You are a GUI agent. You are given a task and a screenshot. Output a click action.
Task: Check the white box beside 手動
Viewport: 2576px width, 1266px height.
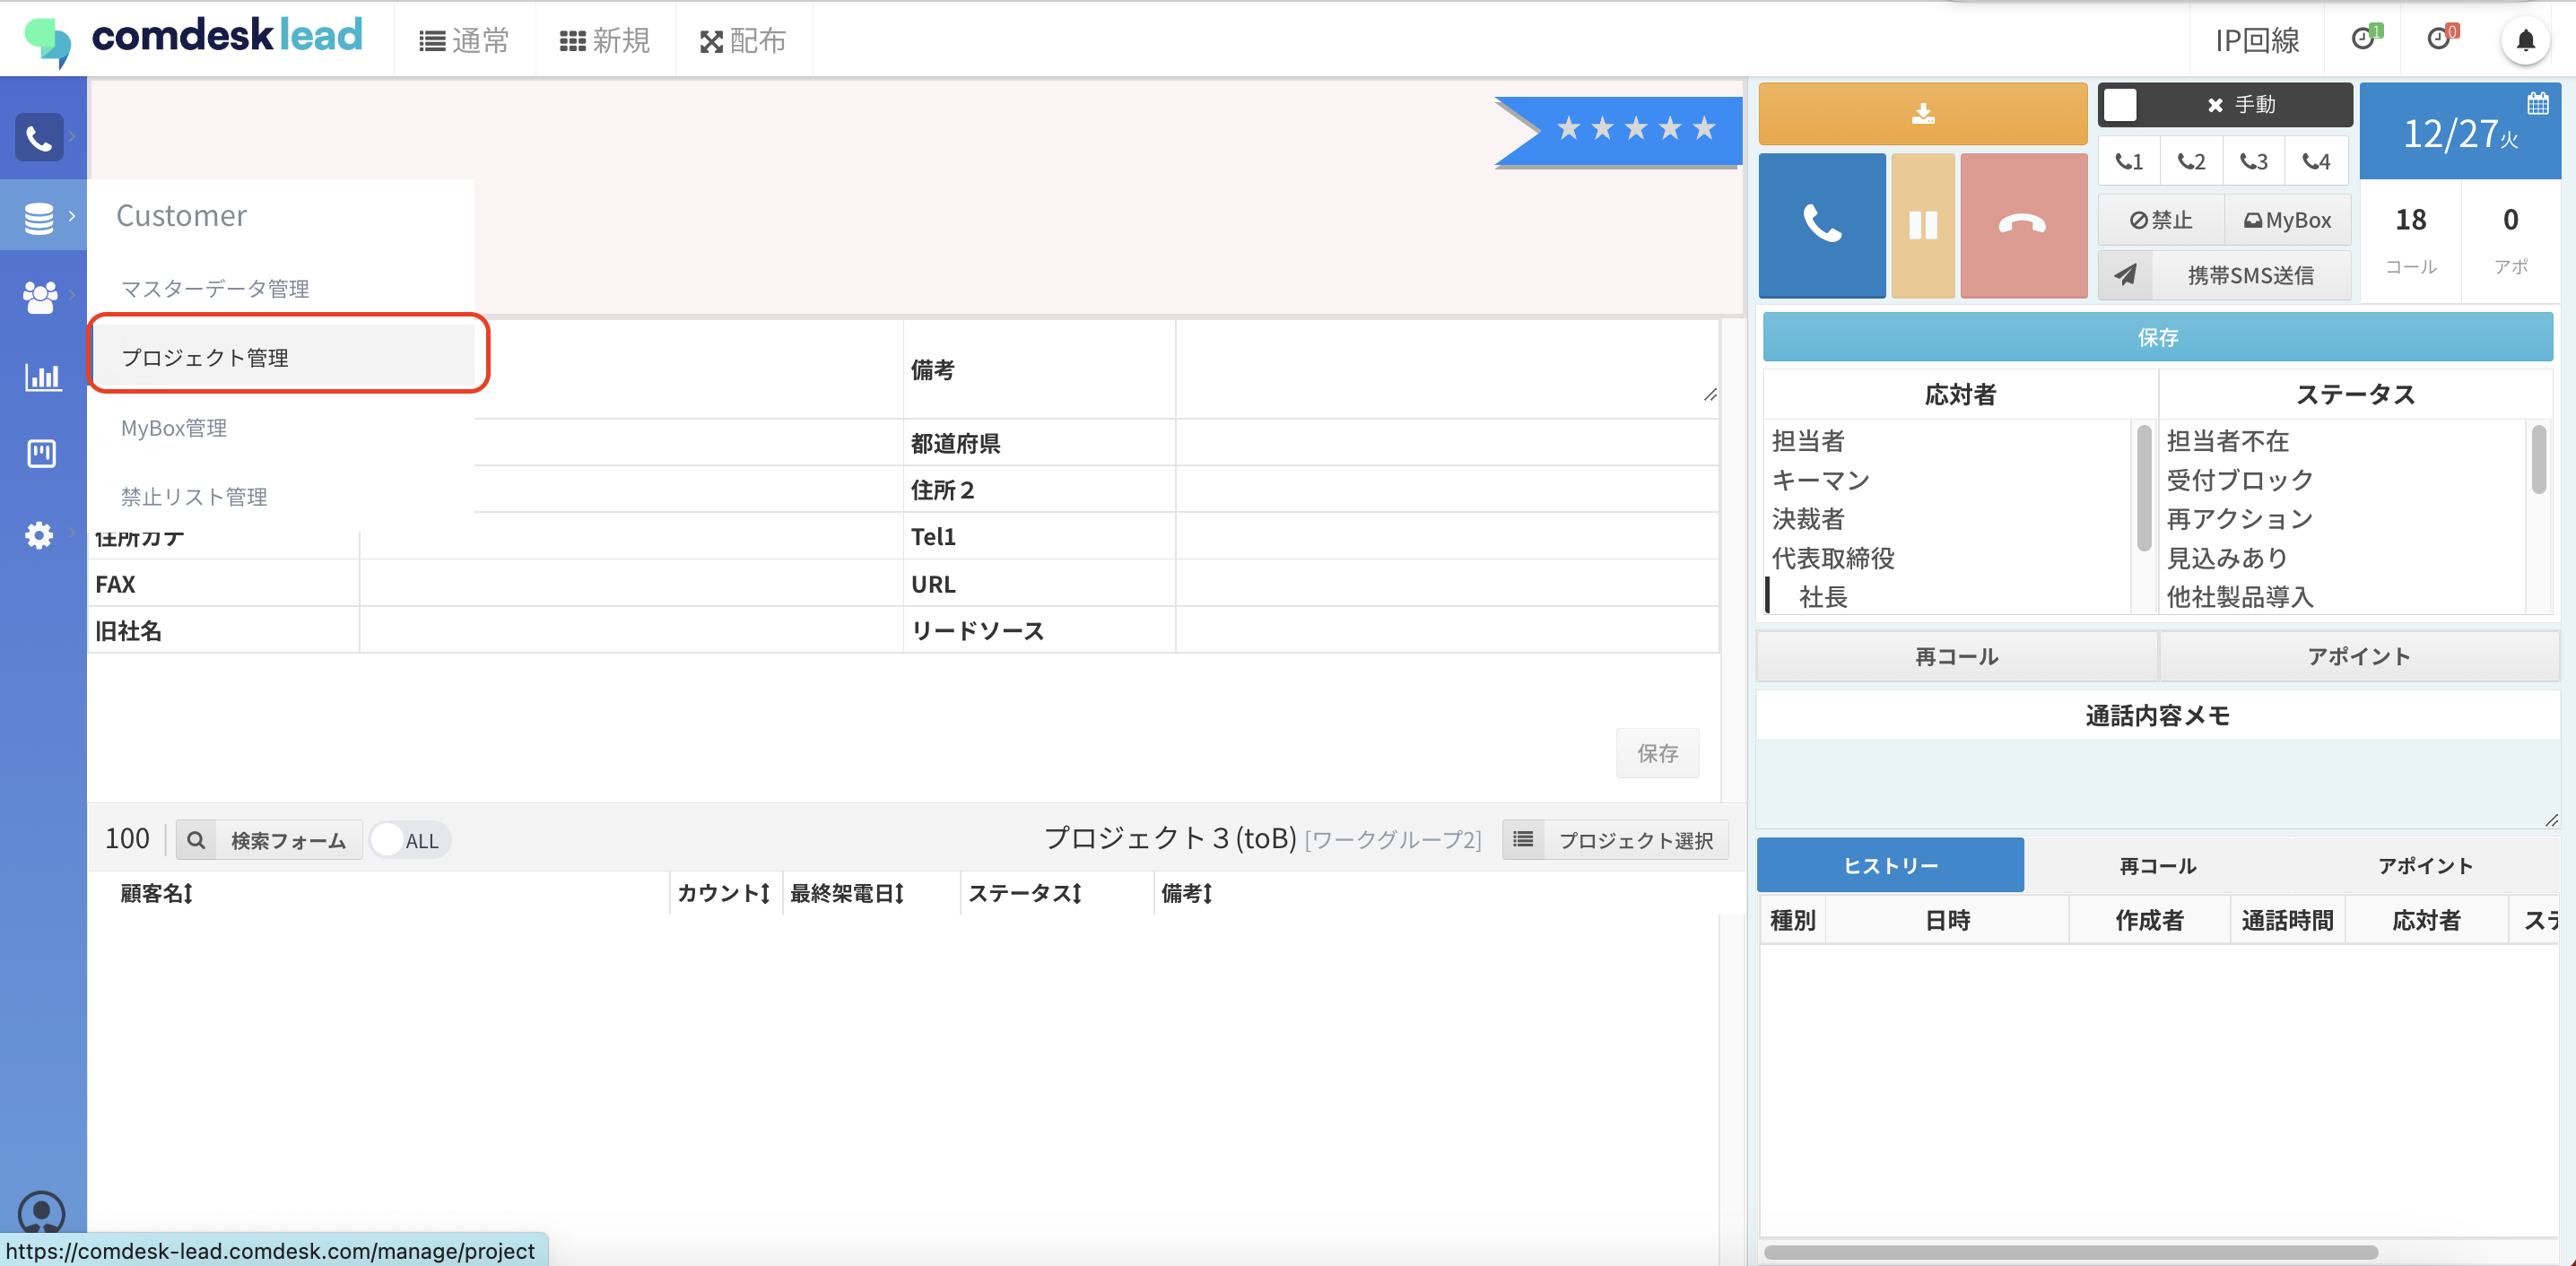pos(2120,104)
